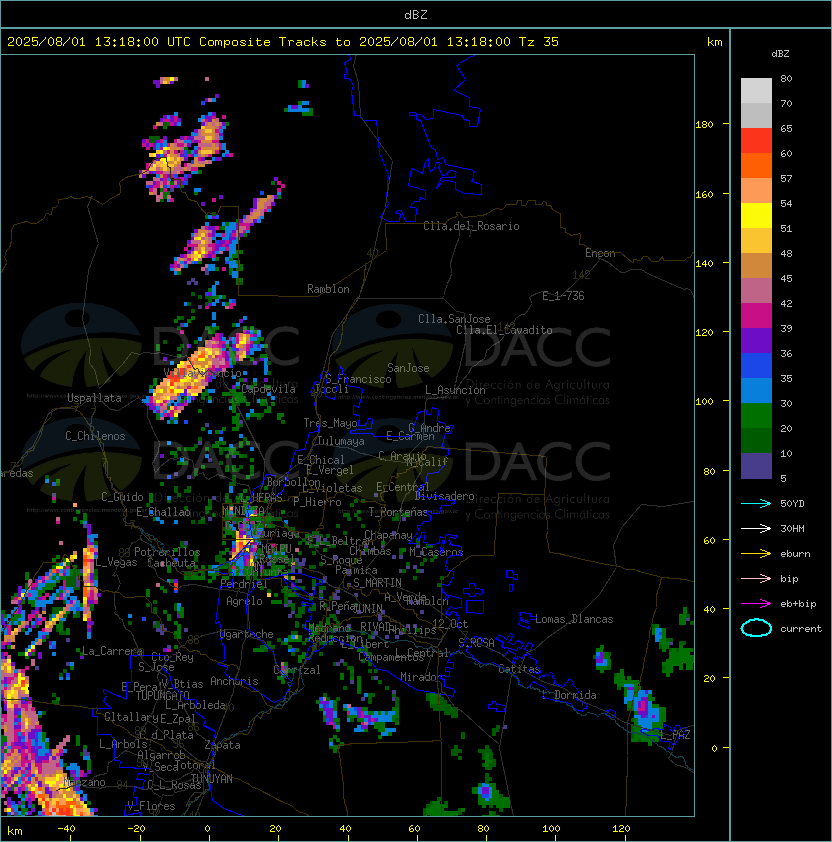Select the bright yellow 51-54 dBZ swatch
The height and width of the screenshot is (842, 832).
756,216
